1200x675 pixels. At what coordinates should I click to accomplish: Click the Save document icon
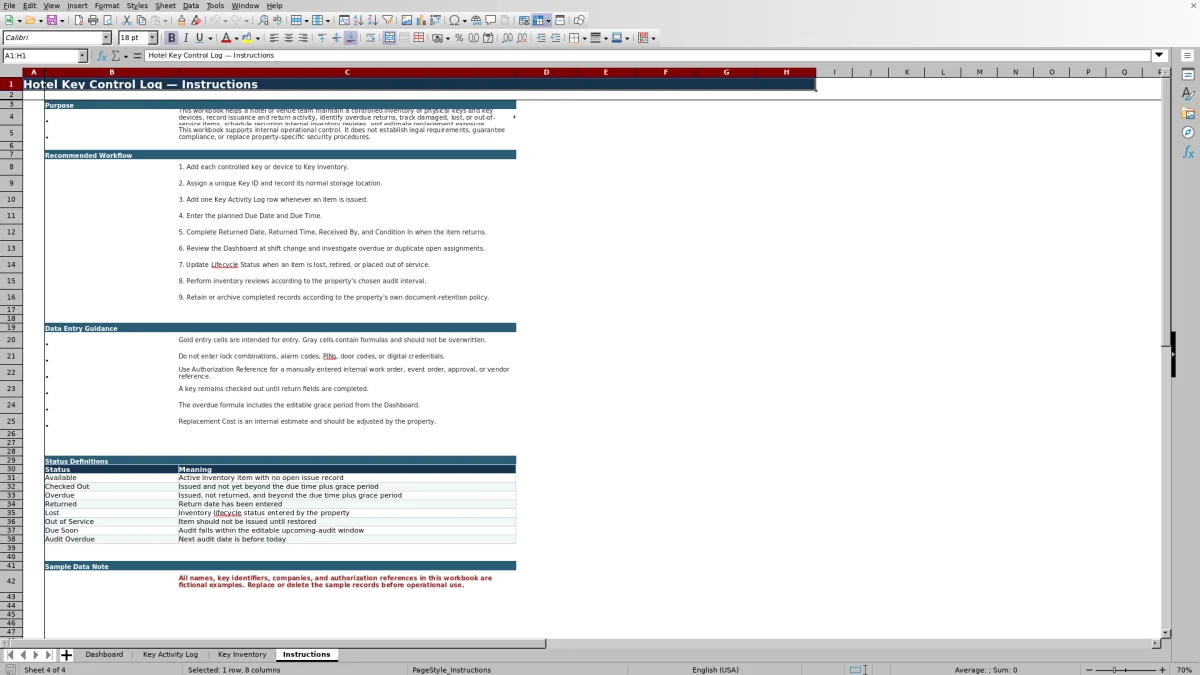coord(51,20)
